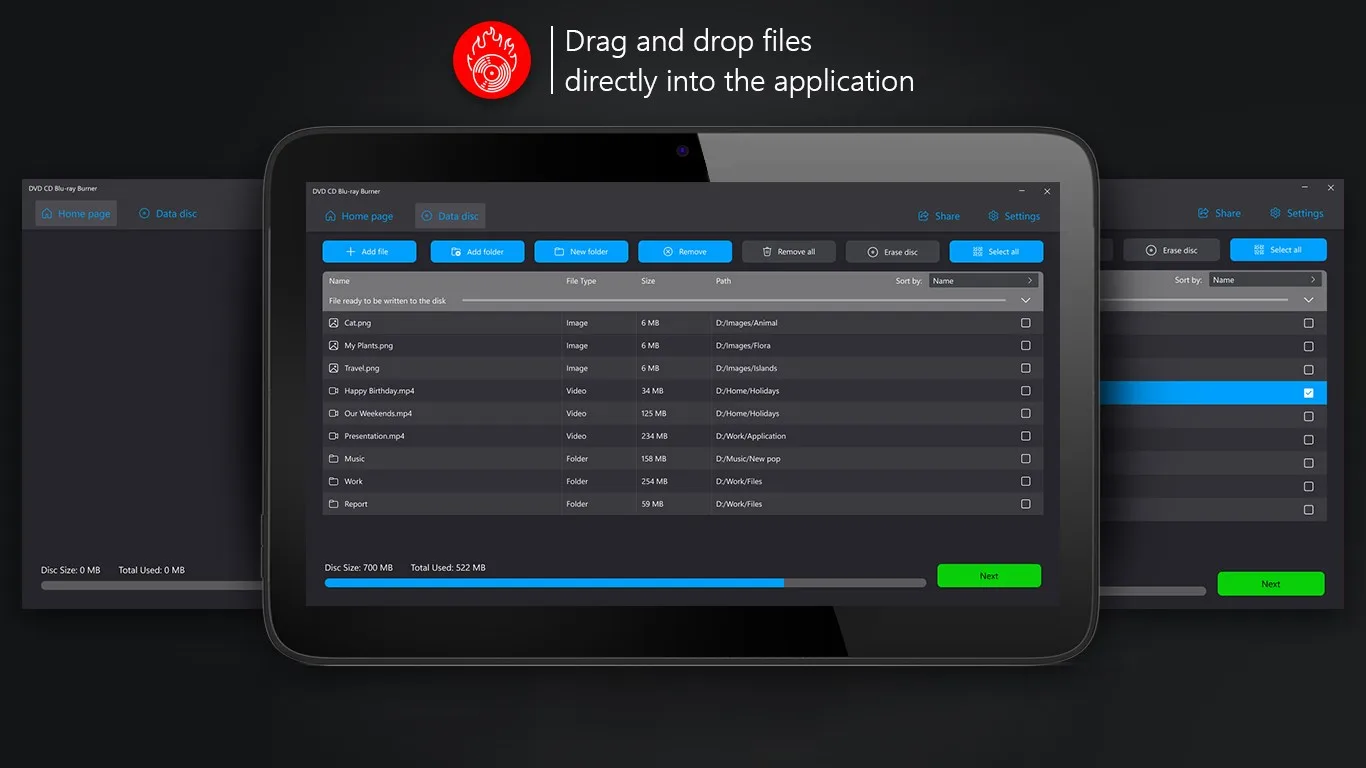Click the Erase disc icon in center window
The height and width of the screenshot is (768, 1366).
(x=873, y=252)
